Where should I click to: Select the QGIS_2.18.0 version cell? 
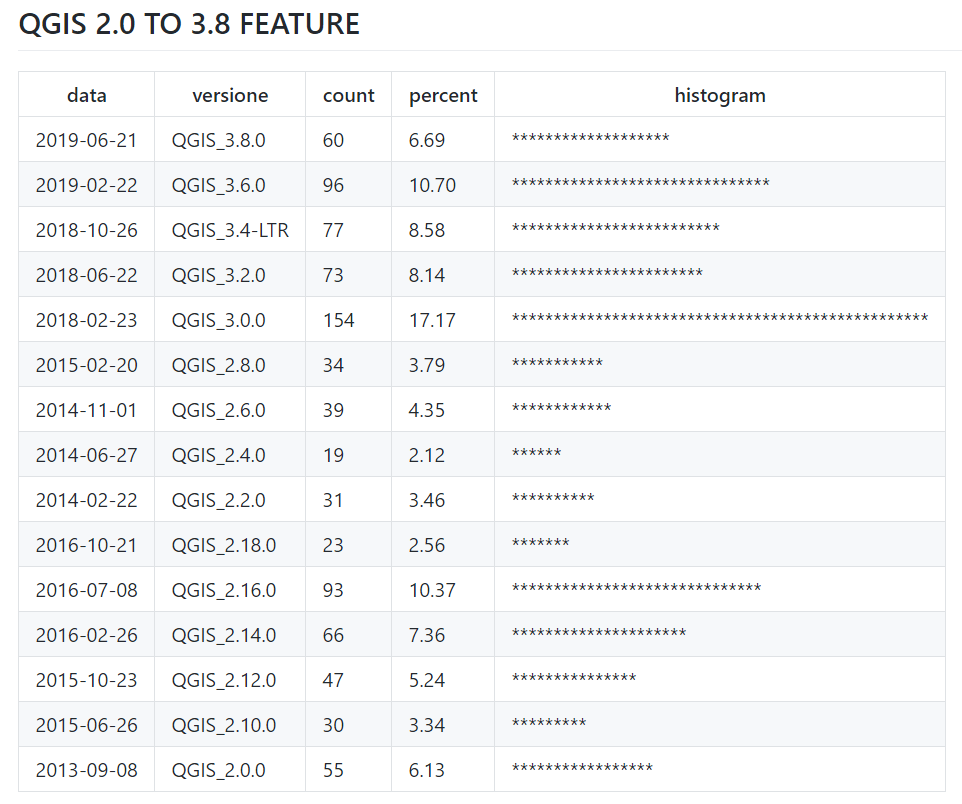(223, 545)
